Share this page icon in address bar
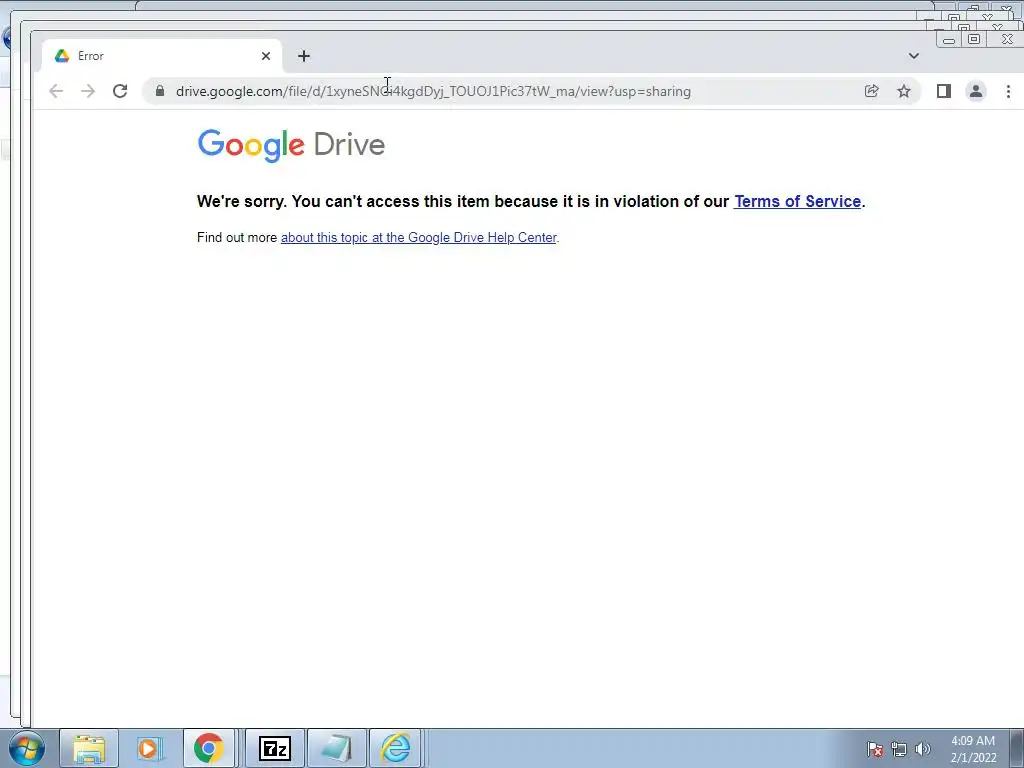 (x=871, y=91)
